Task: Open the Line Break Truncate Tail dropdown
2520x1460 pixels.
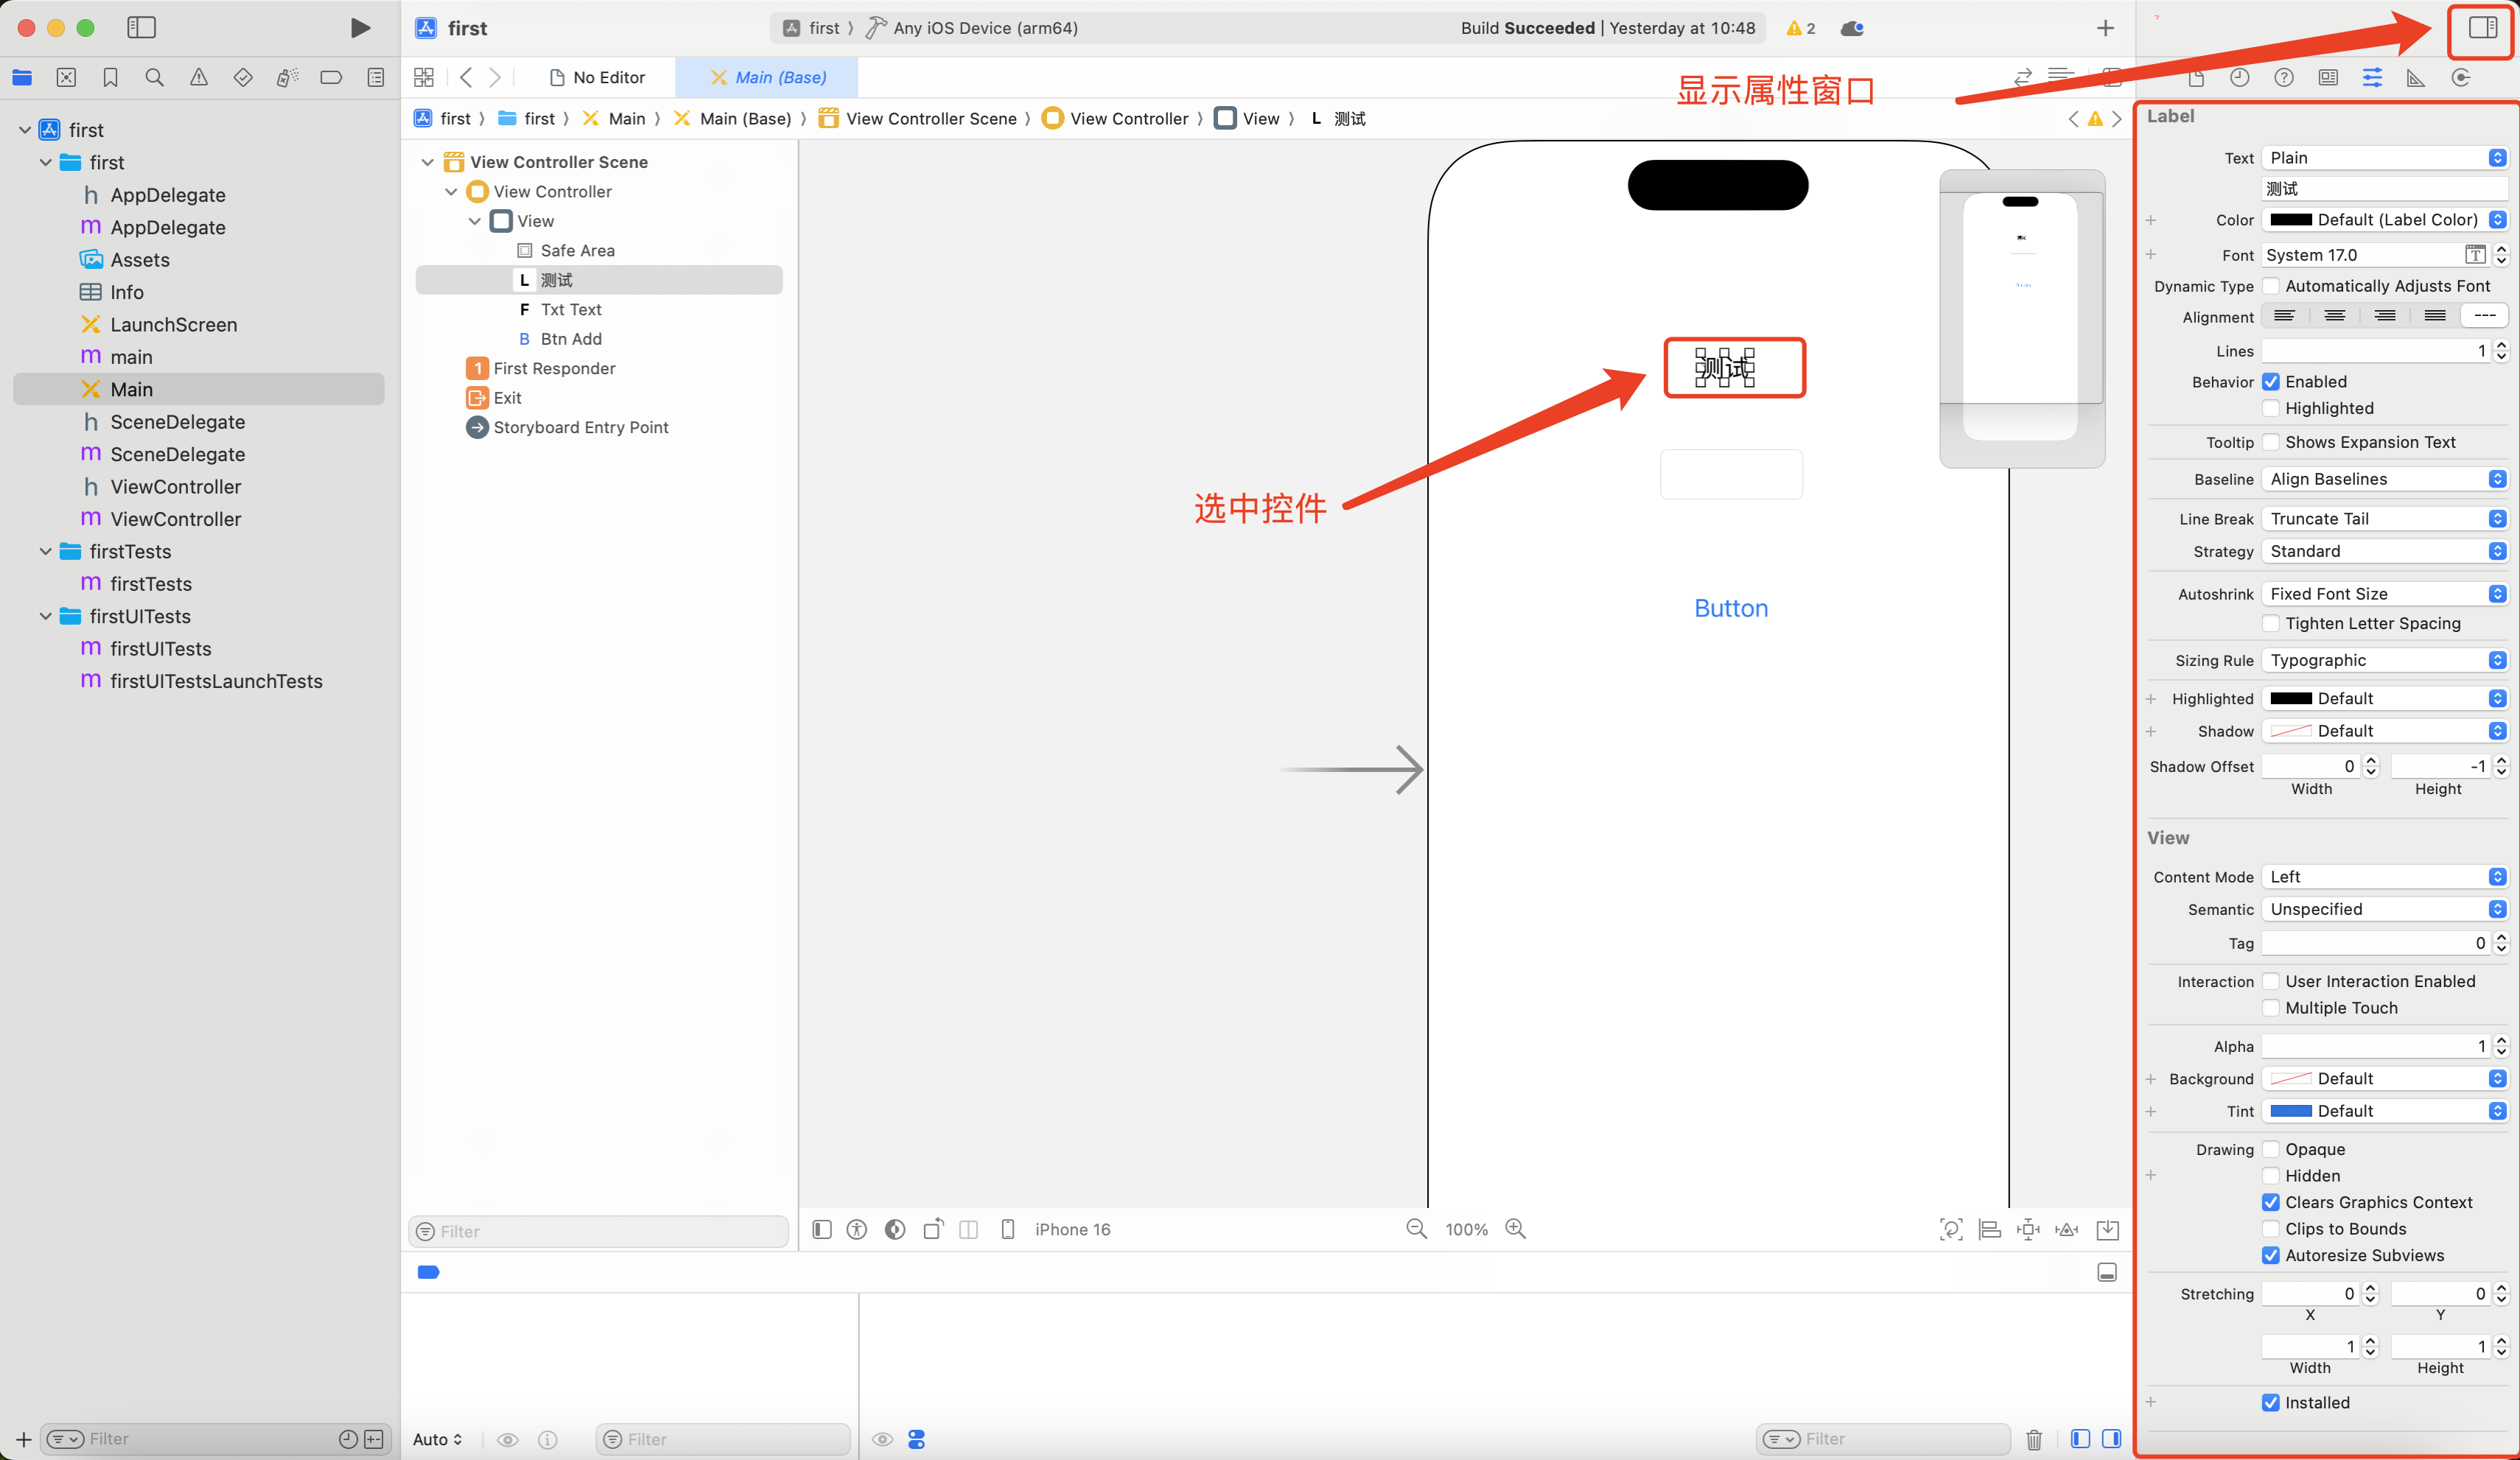Action: [2385, 518]
